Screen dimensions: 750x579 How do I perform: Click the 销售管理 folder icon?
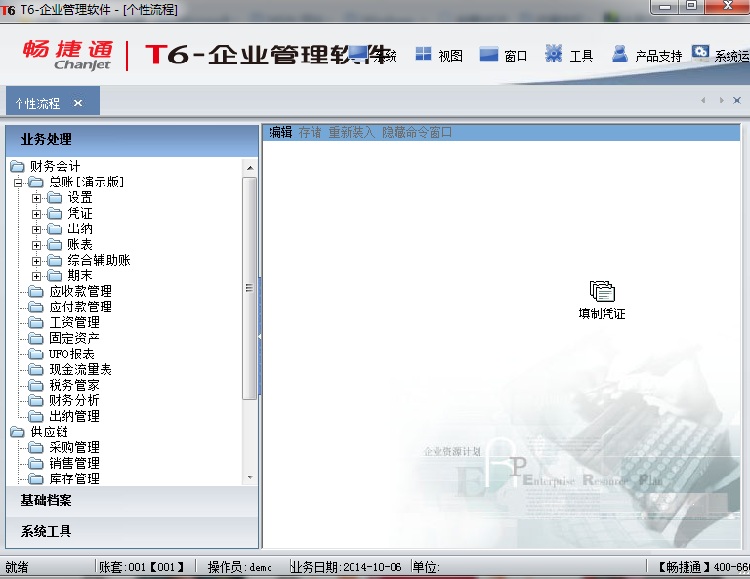pyautogui.click(x=35, y=463)
